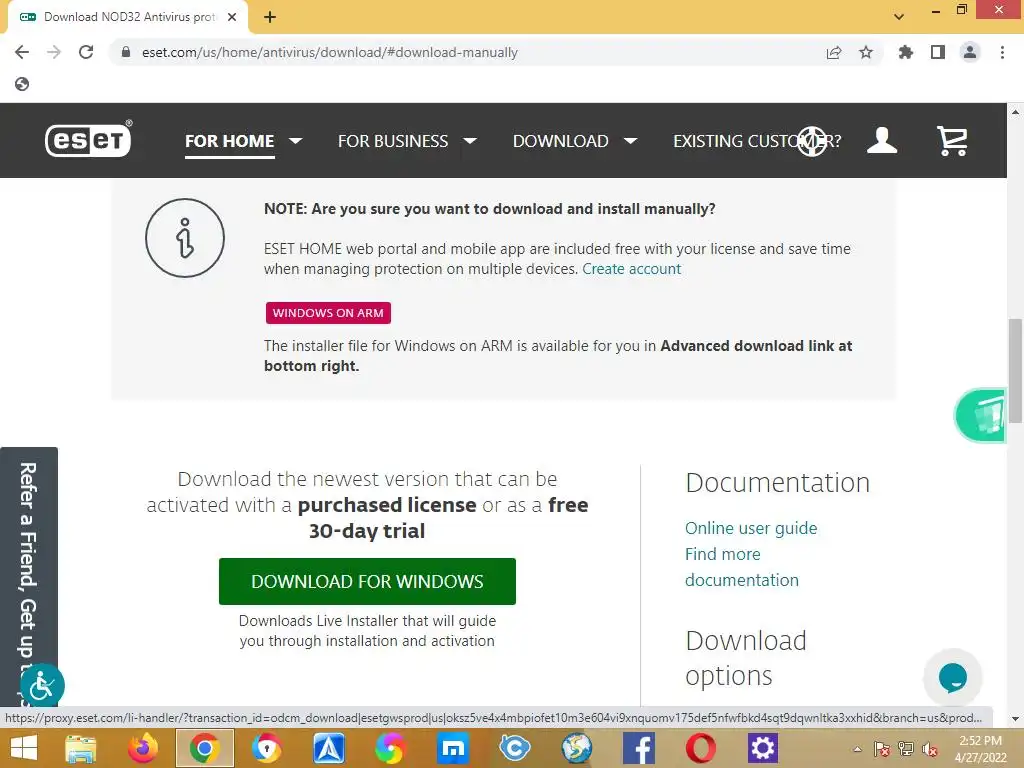Open the live chat bubble
The image size is (1024, 768).
point(952,678)
